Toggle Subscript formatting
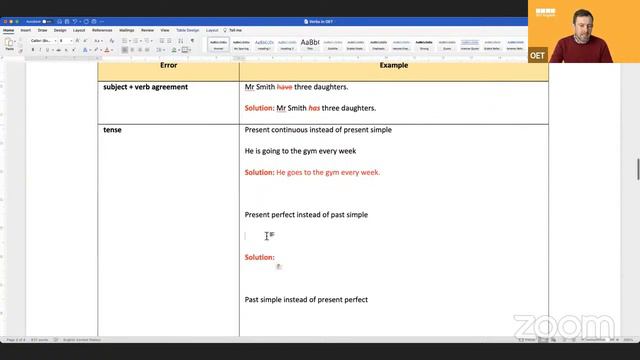The height and width of the screenshot is (360, 640). 66,50
